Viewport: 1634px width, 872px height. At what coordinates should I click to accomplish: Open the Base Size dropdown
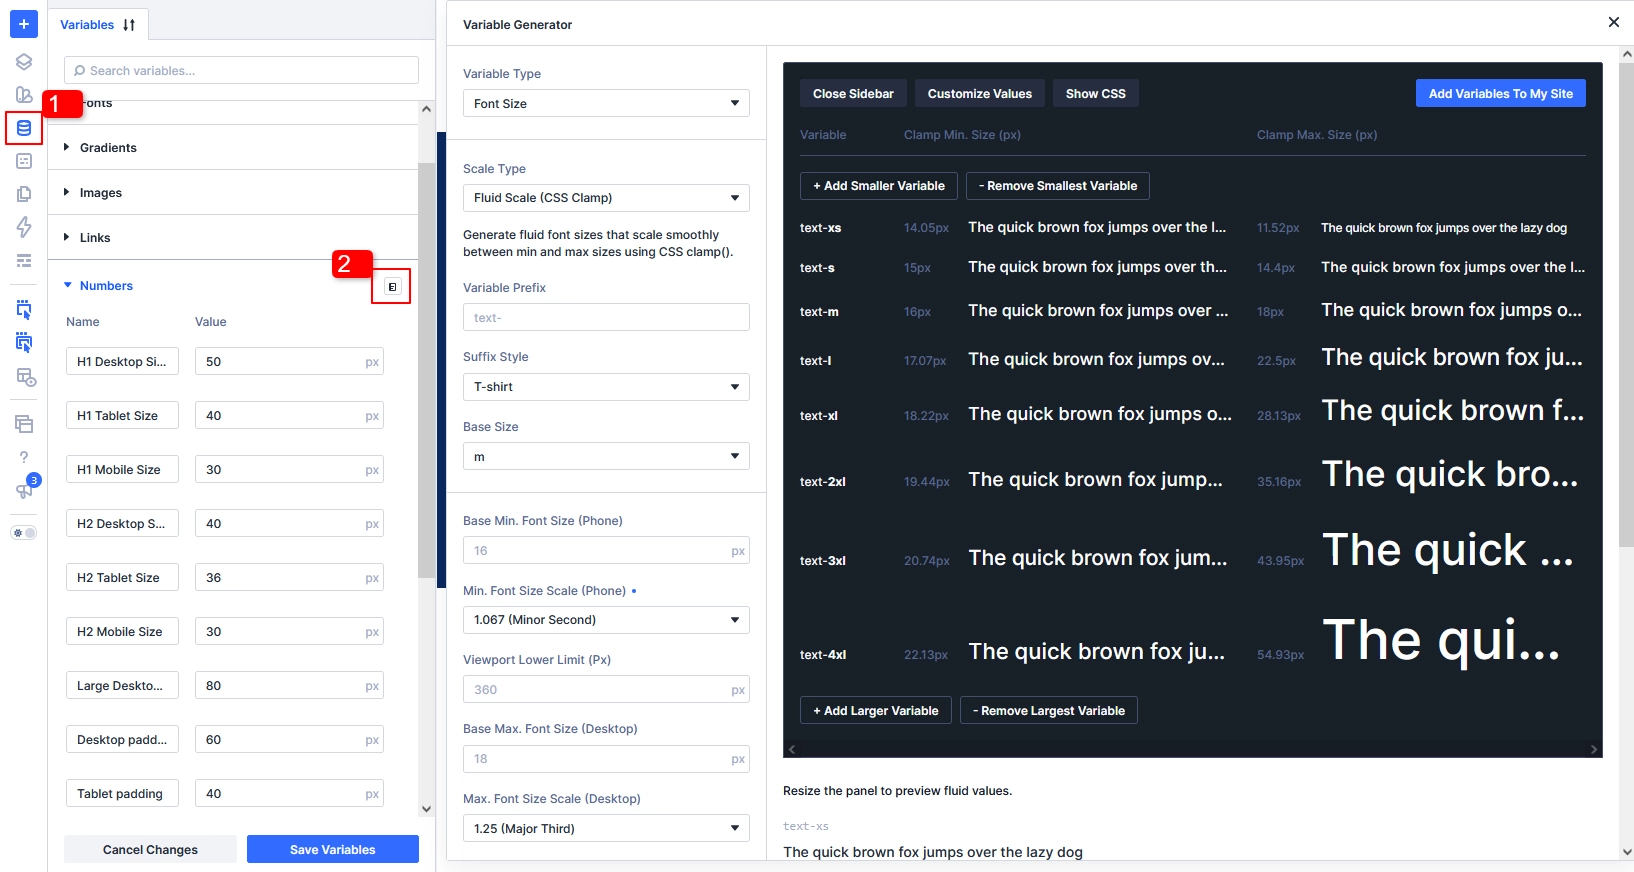(606, 456)
